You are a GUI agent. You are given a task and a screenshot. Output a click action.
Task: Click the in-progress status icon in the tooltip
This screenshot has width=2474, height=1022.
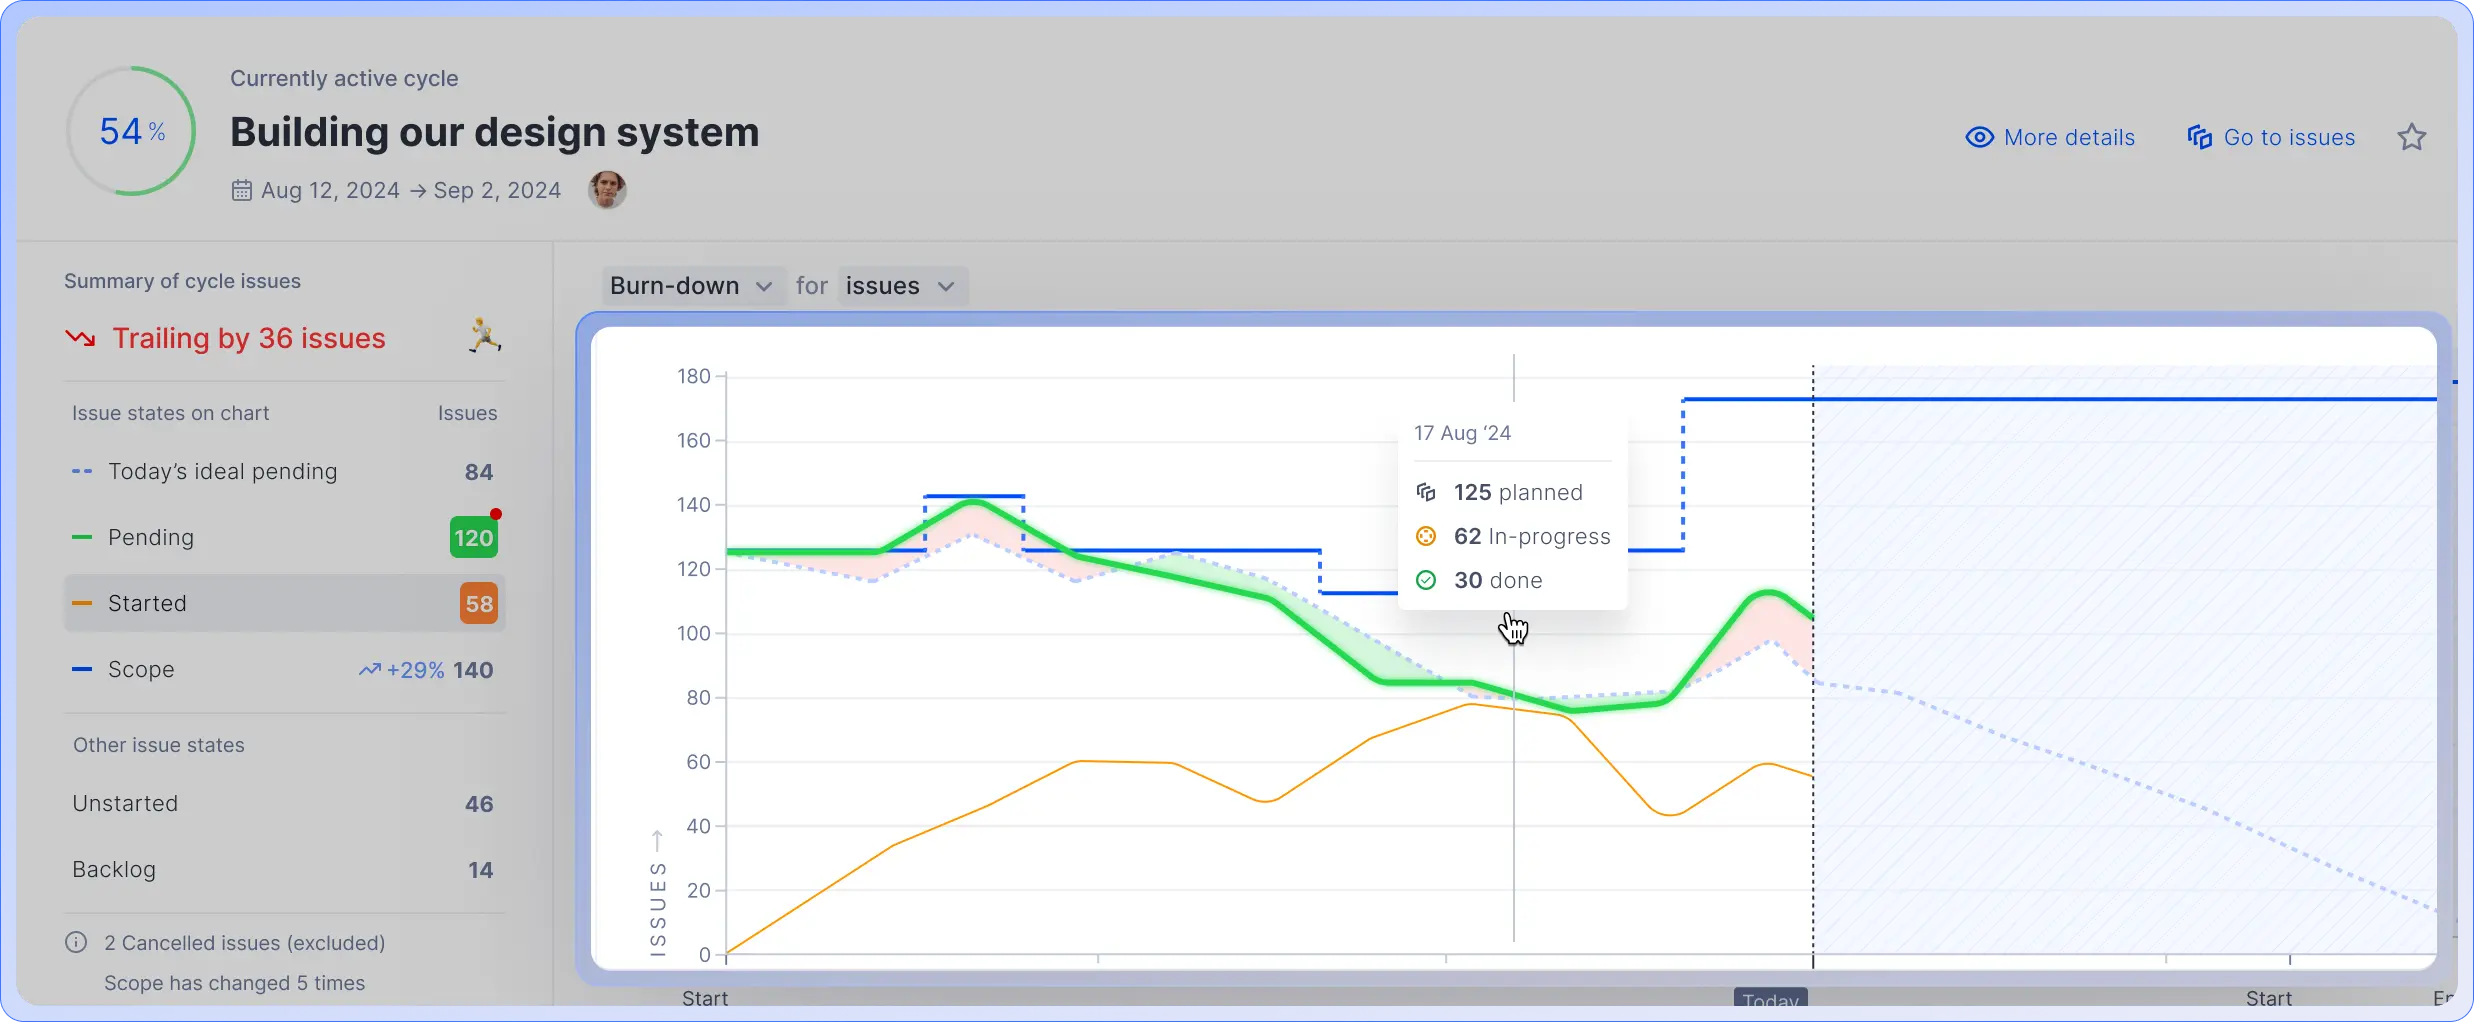1426,536
